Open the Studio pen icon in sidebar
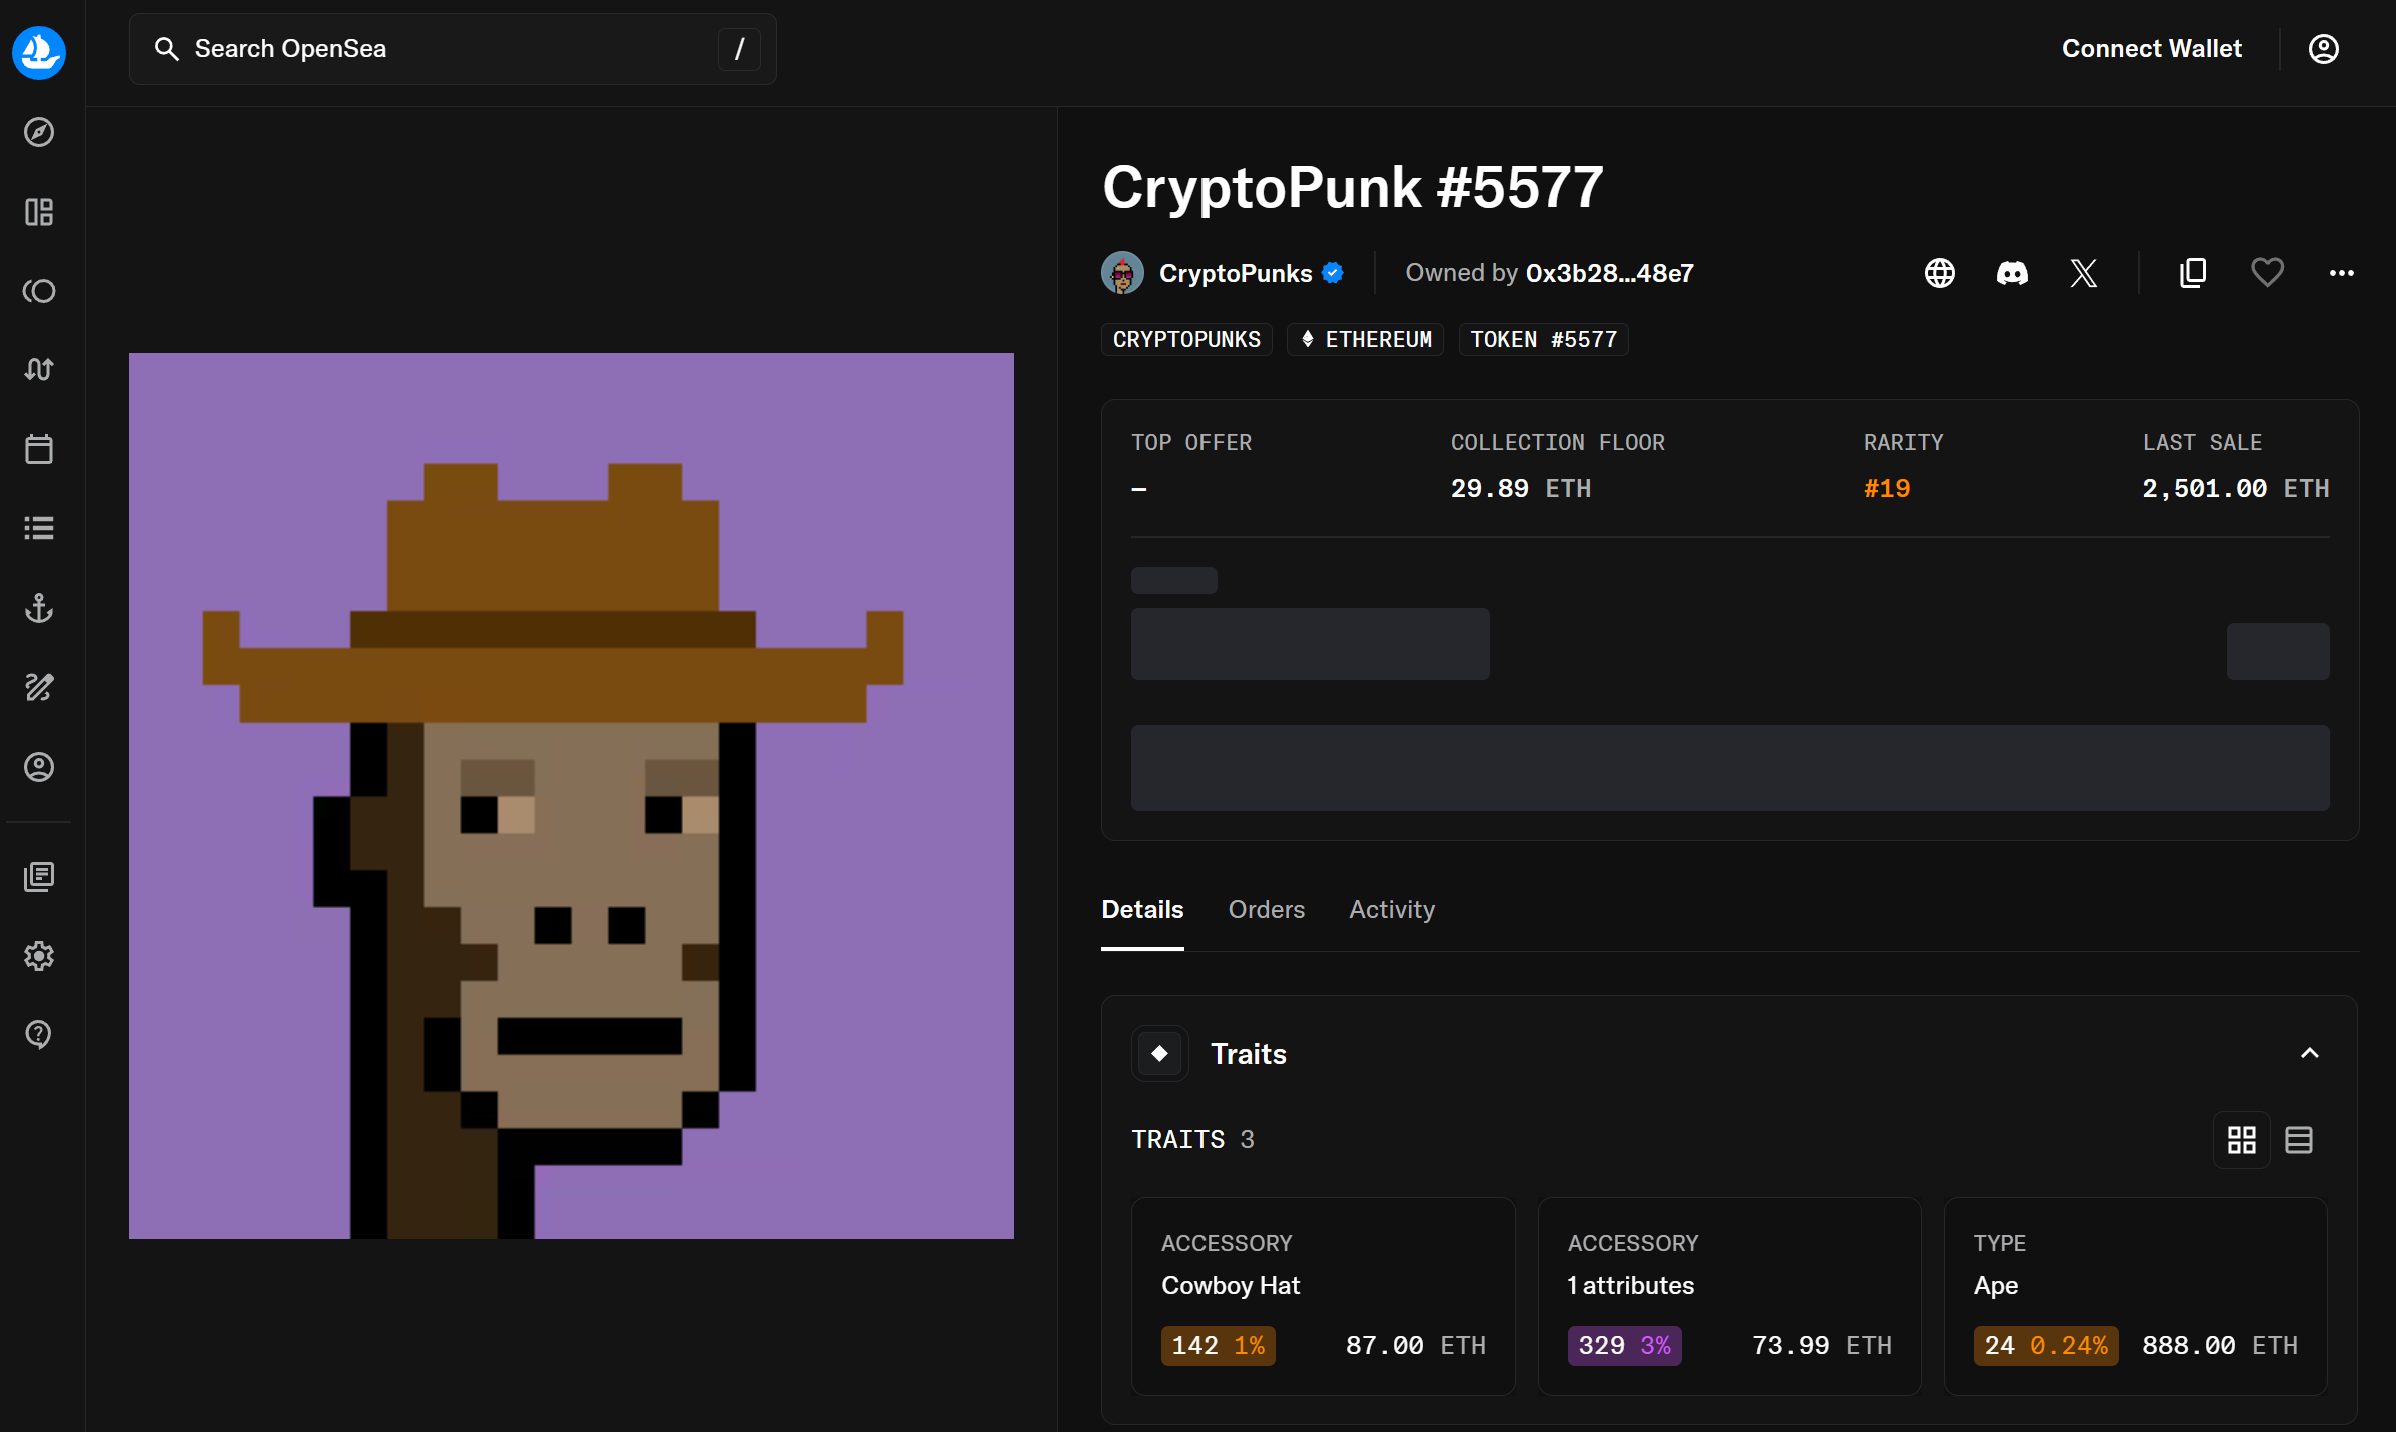 (39, 687)
